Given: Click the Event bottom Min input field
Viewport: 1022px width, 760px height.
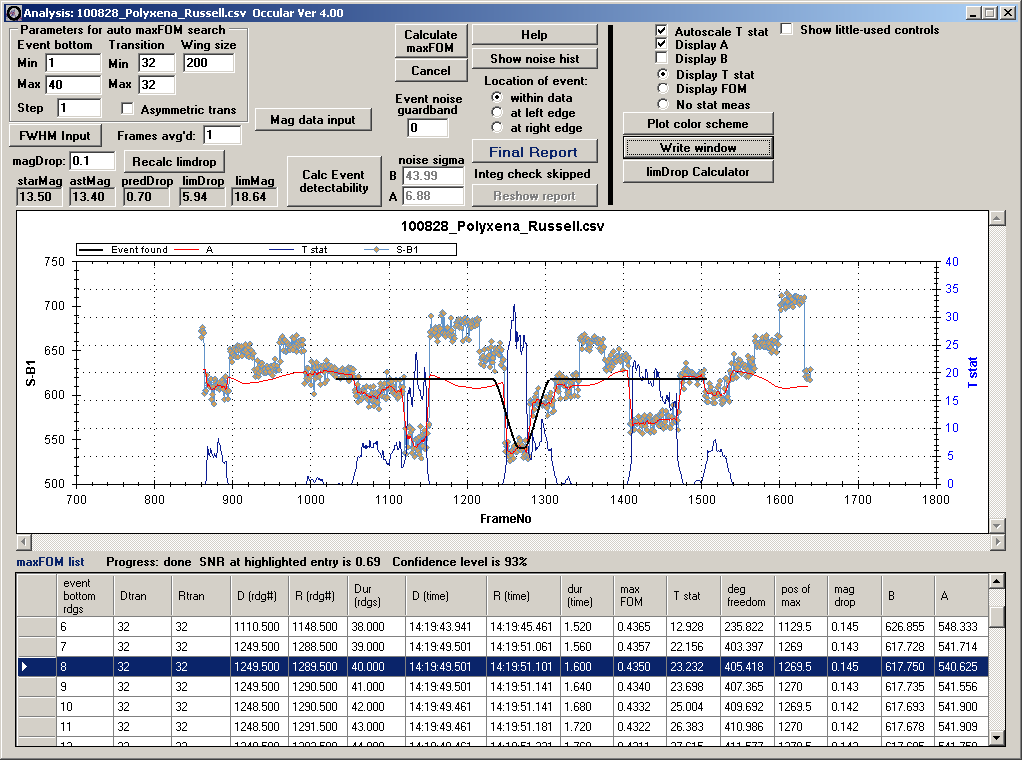Looking at the screenshot, I should [73, 63].
